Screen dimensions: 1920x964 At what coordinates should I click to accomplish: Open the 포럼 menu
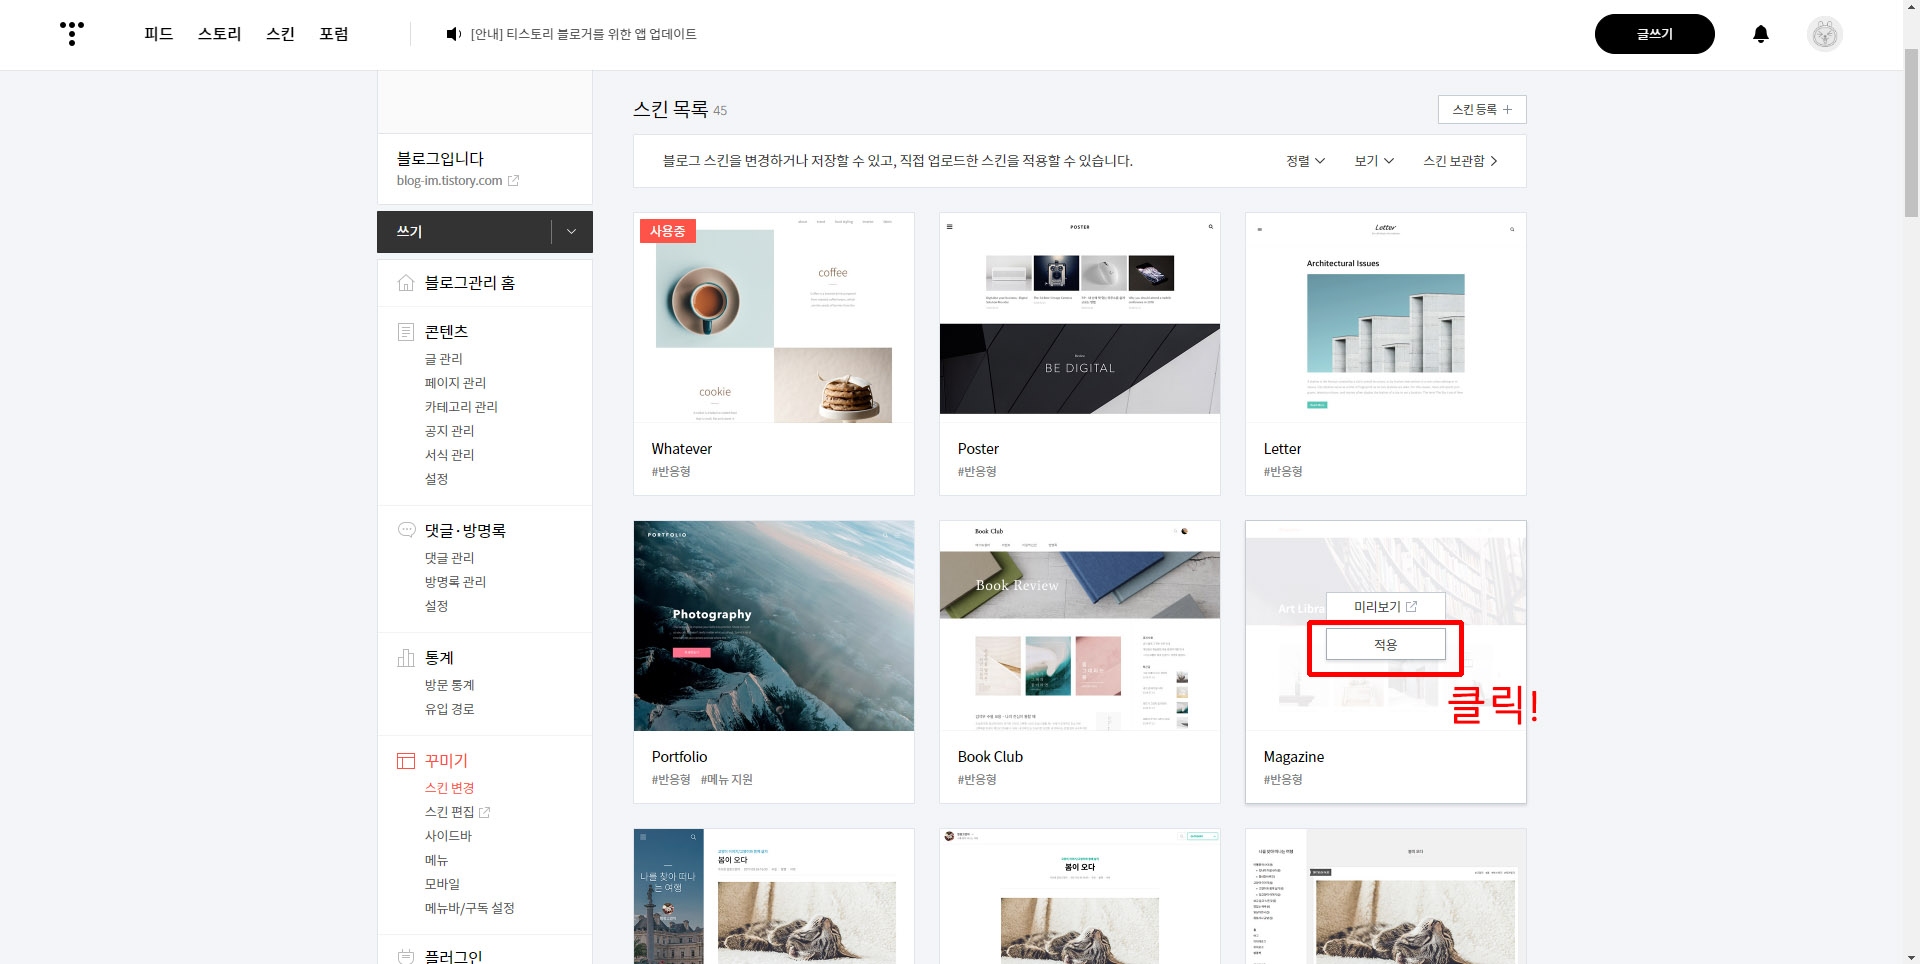[x=334, y=34]
